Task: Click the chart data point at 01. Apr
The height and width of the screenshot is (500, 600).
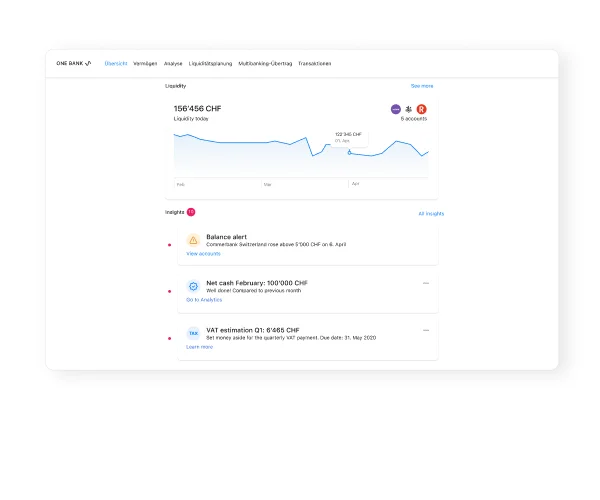Action: pos(349,152)
